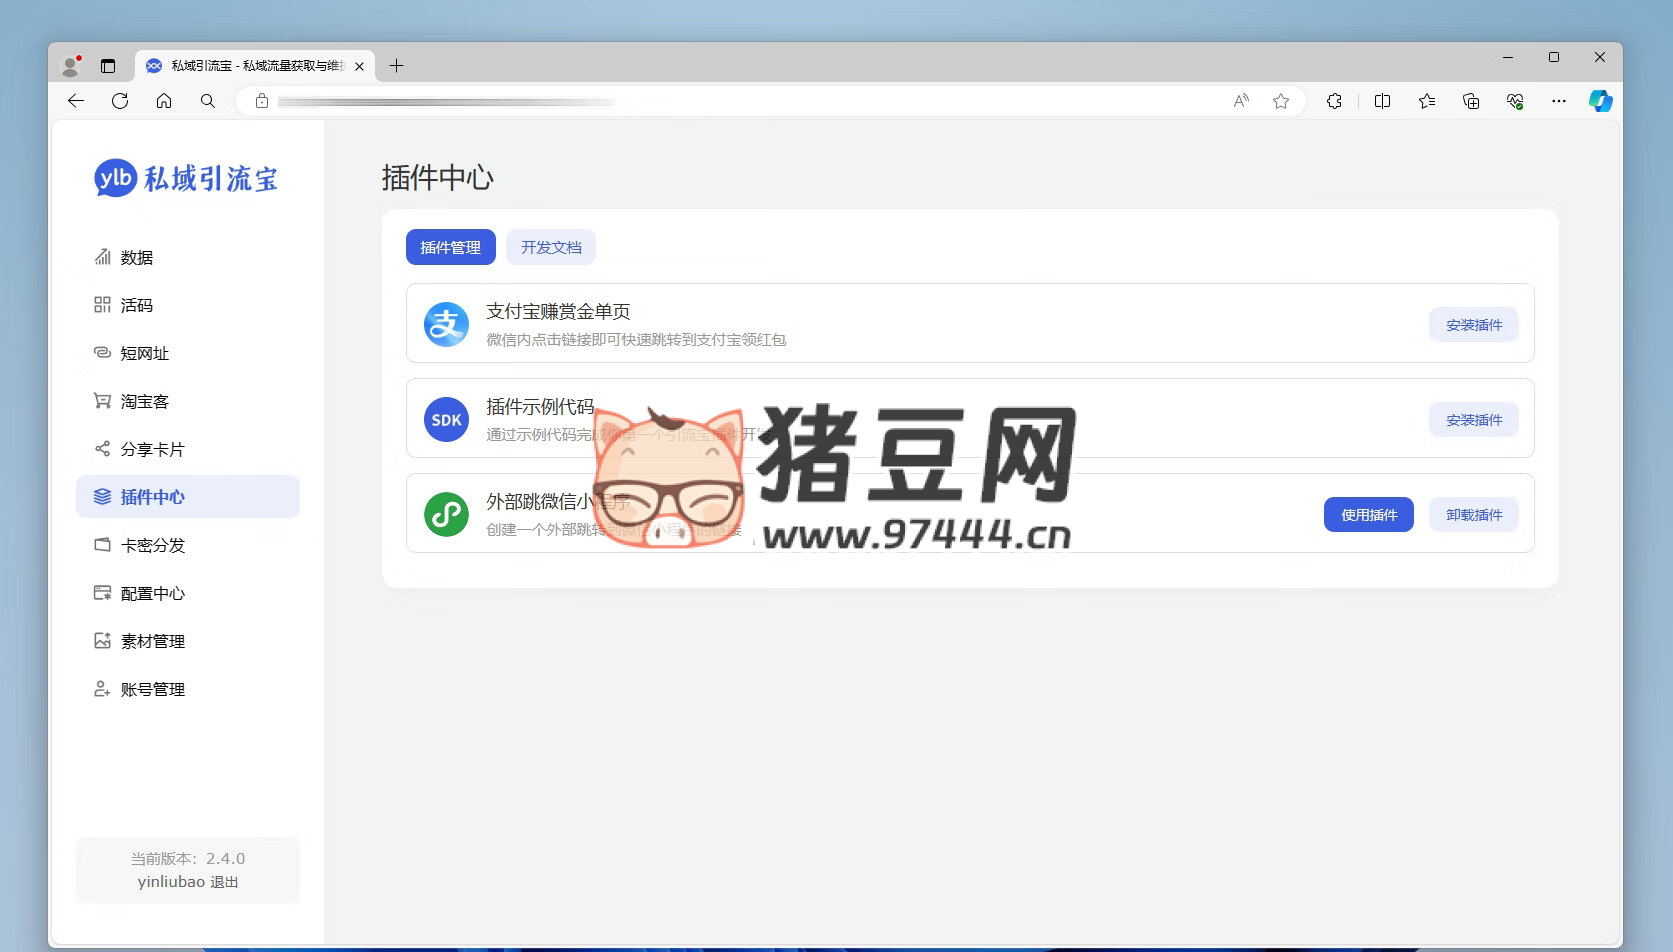Open the browser collections icon
Image resolution: width=1673 pixels, height=952 pixels.
coord(1471,101)
